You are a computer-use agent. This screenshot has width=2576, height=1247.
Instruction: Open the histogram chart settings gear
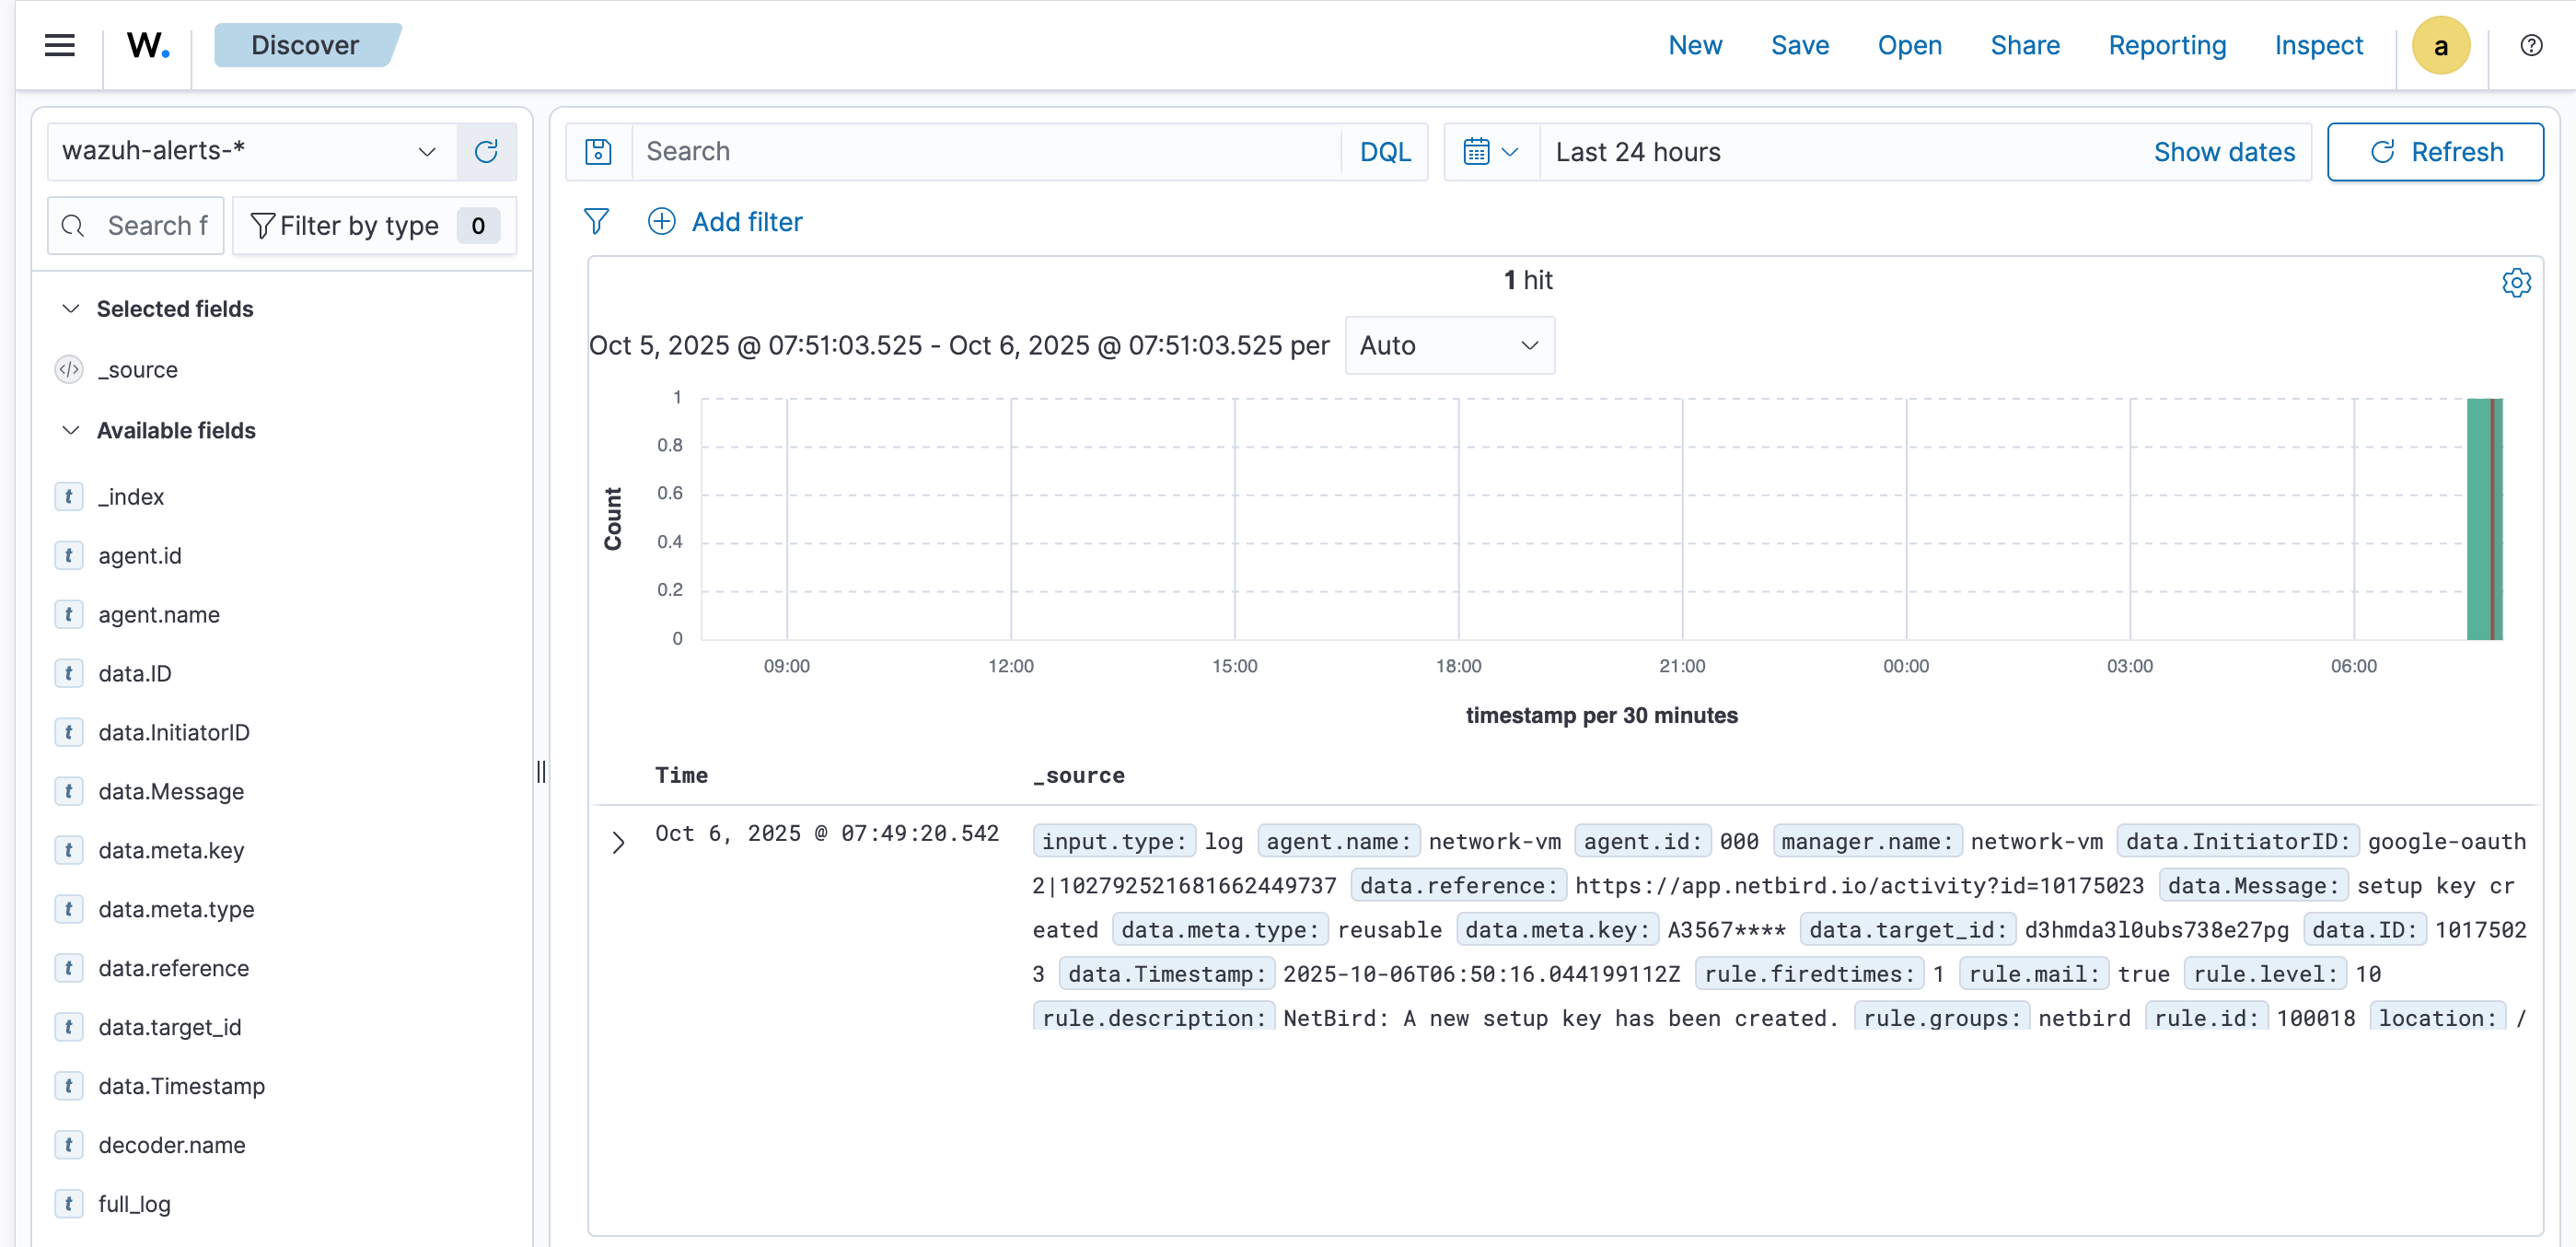coord(2516,283)
